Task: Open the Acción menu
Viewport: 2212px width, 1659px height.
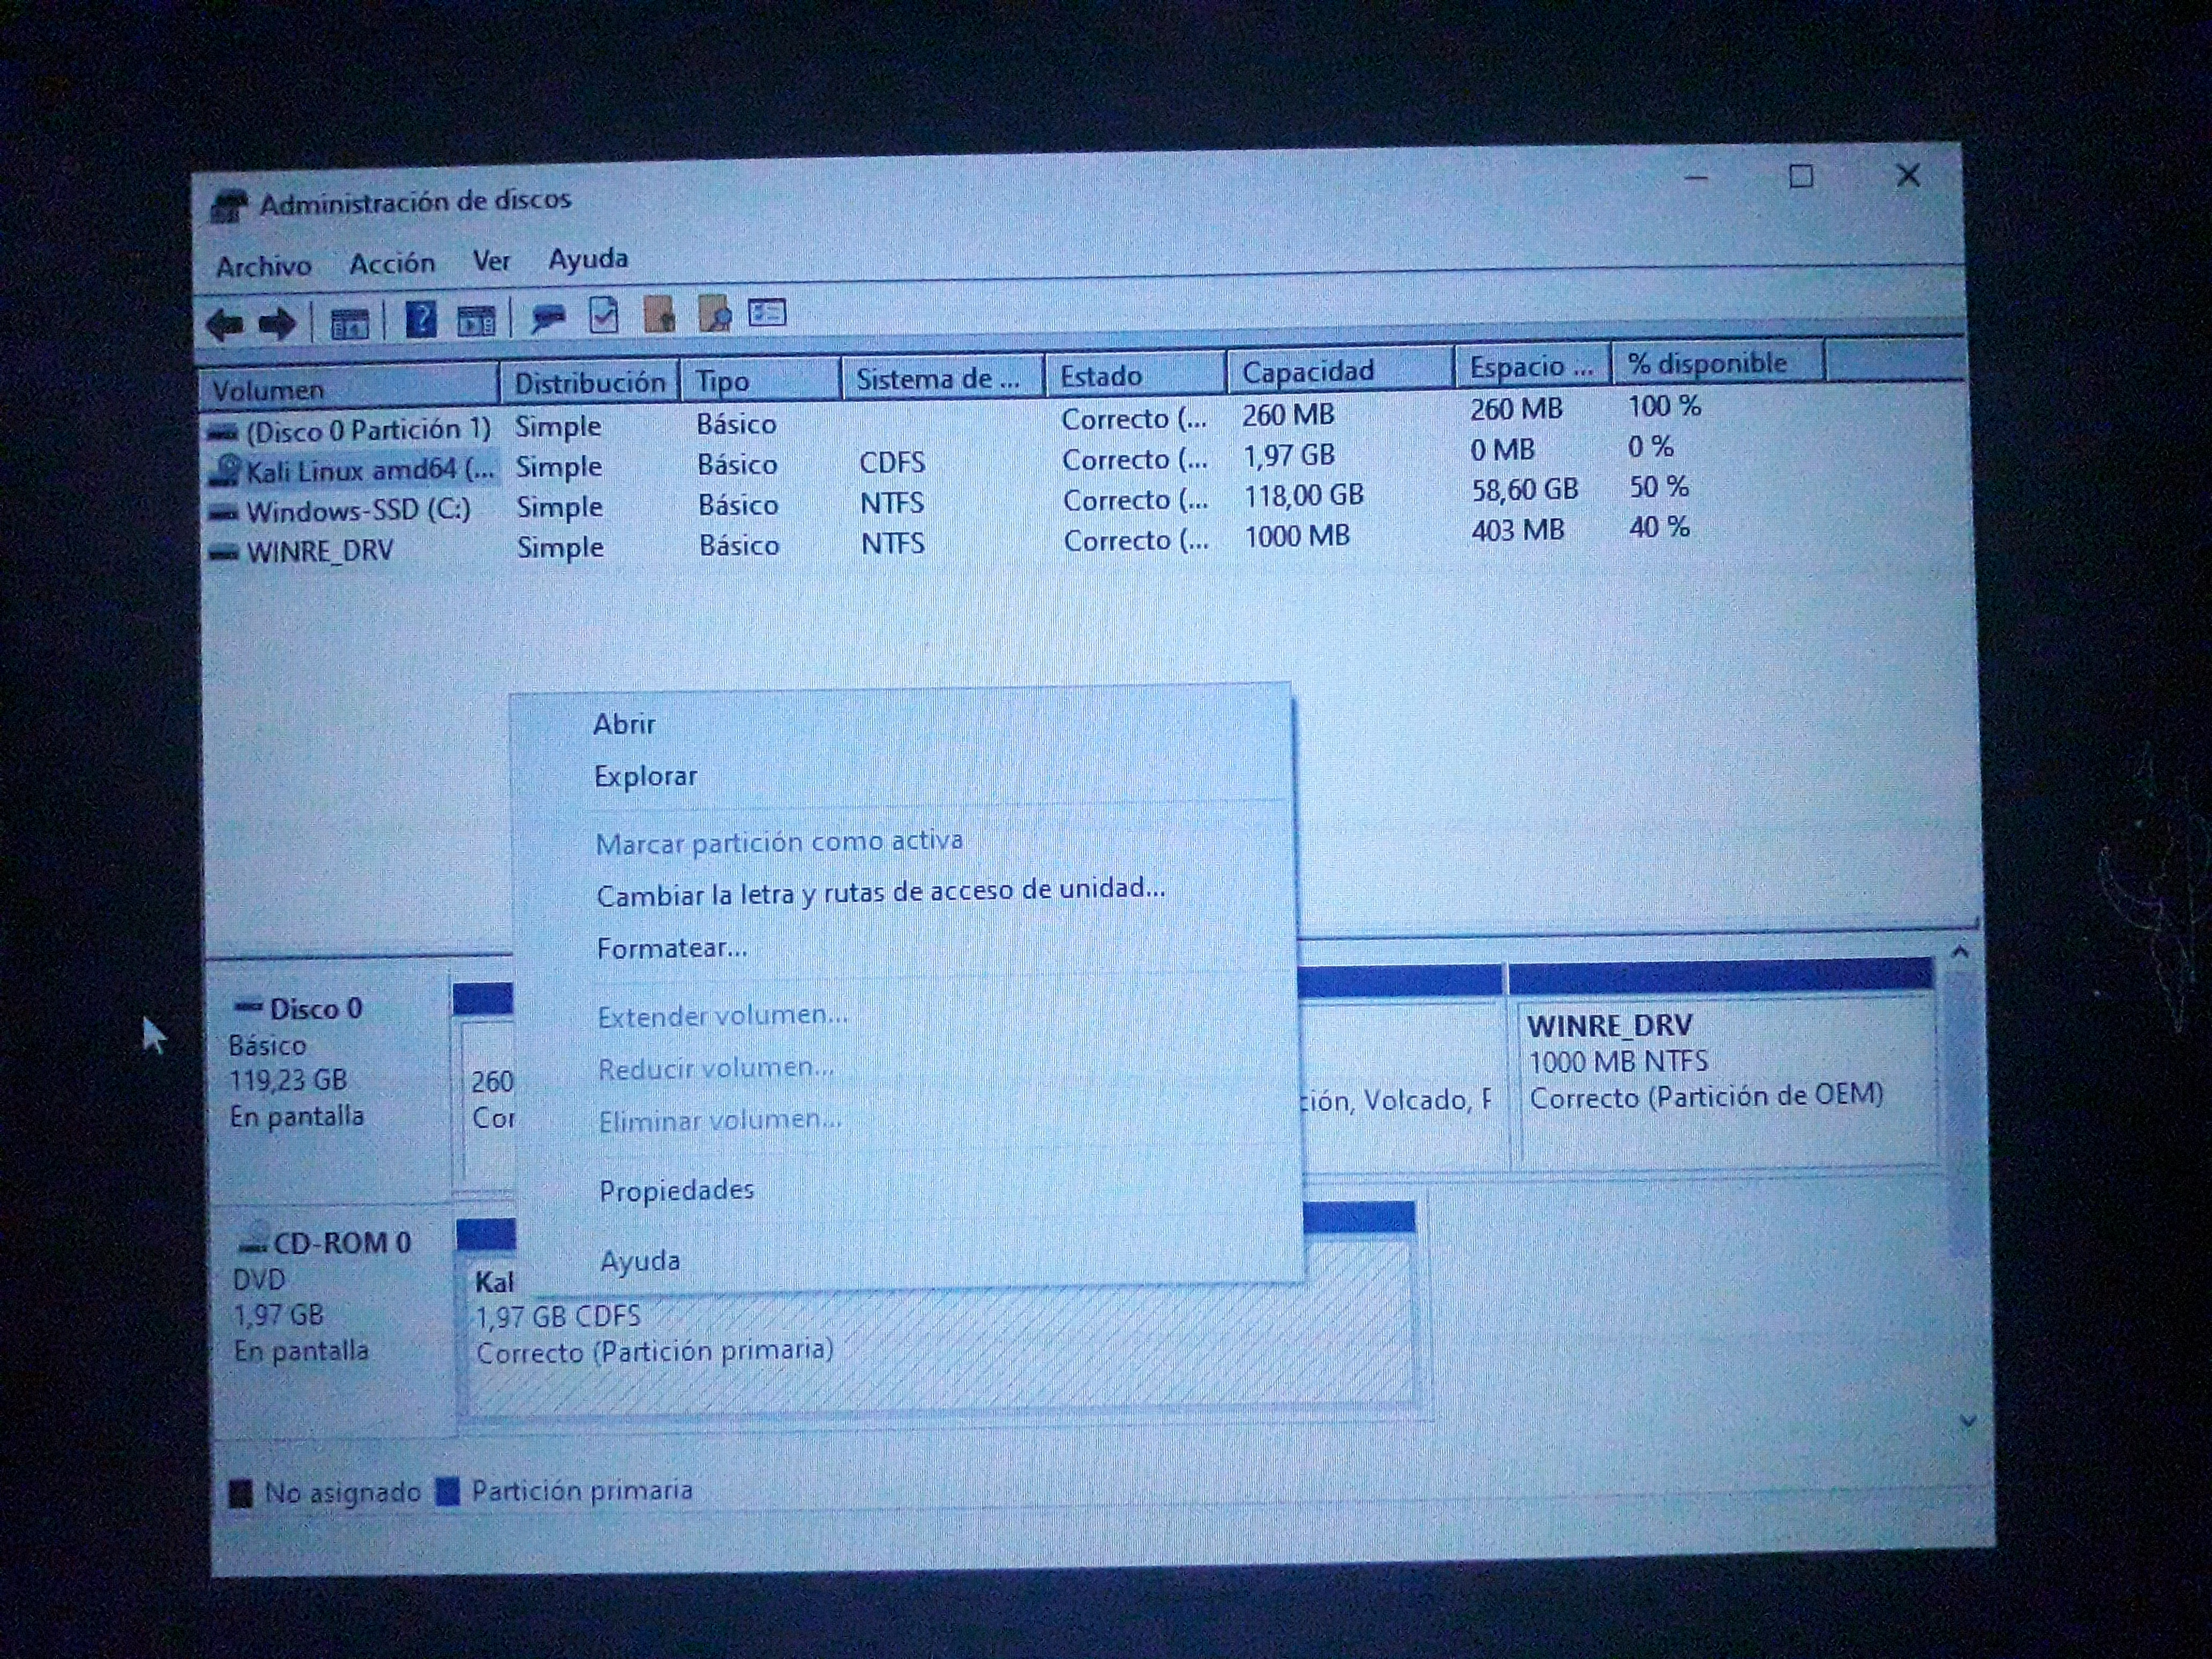Action: click(x=392, y=263)
